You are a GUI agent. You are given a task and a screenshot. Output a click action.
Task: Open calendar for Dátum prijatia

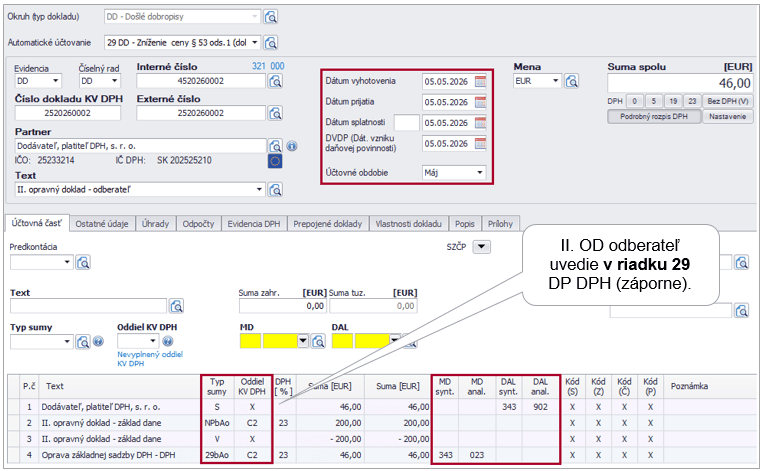click(480, 102)
